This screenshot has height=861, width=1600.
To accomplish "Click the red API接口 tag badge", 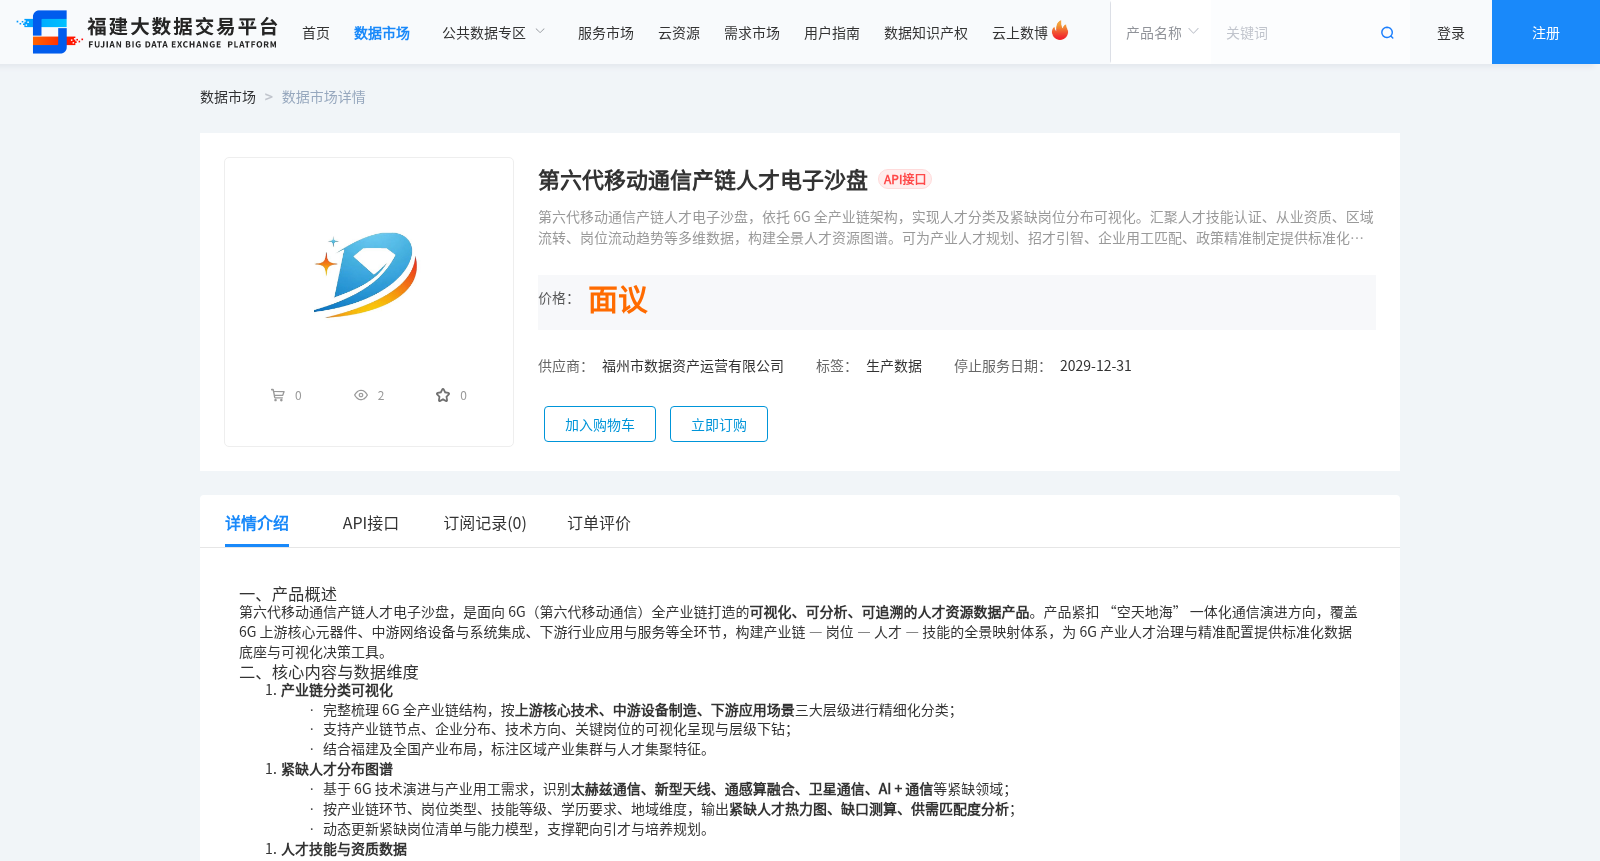I will point(905,180).
